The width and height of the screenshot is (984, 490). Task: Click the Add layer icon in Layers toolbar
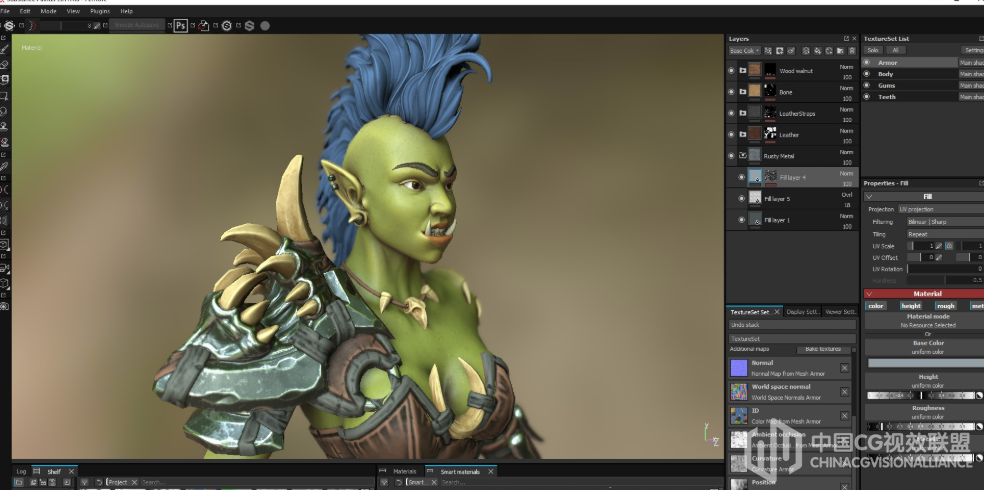[806, 51]
